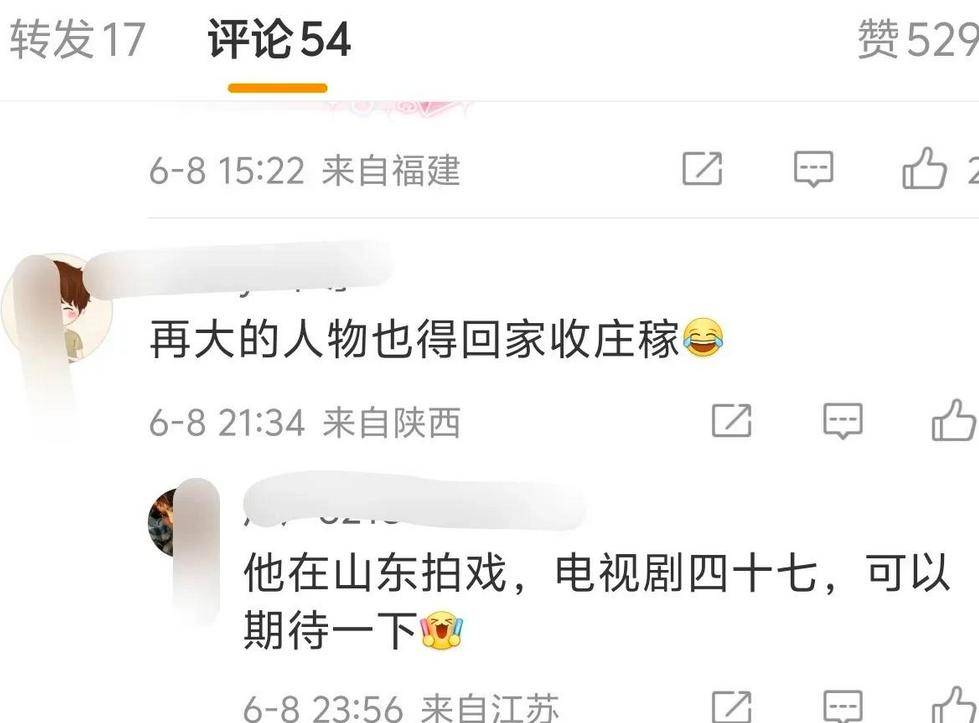Select the 评论 54 tab
979x723 pixels.
pyautogui.click(x=279, y=39)
